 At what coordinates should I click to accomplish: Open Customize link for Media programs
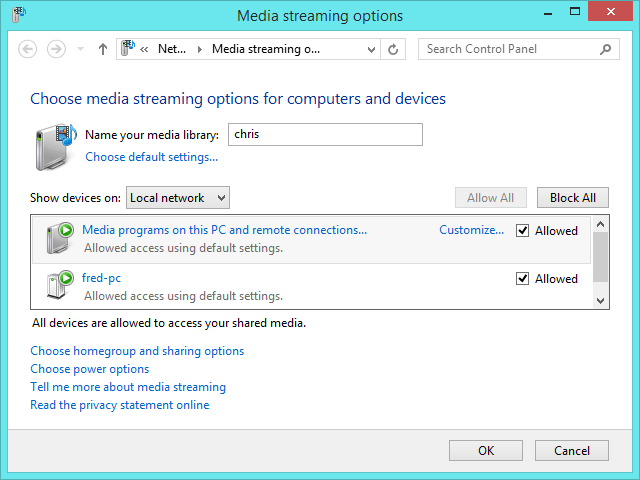(x=471, y=230)
